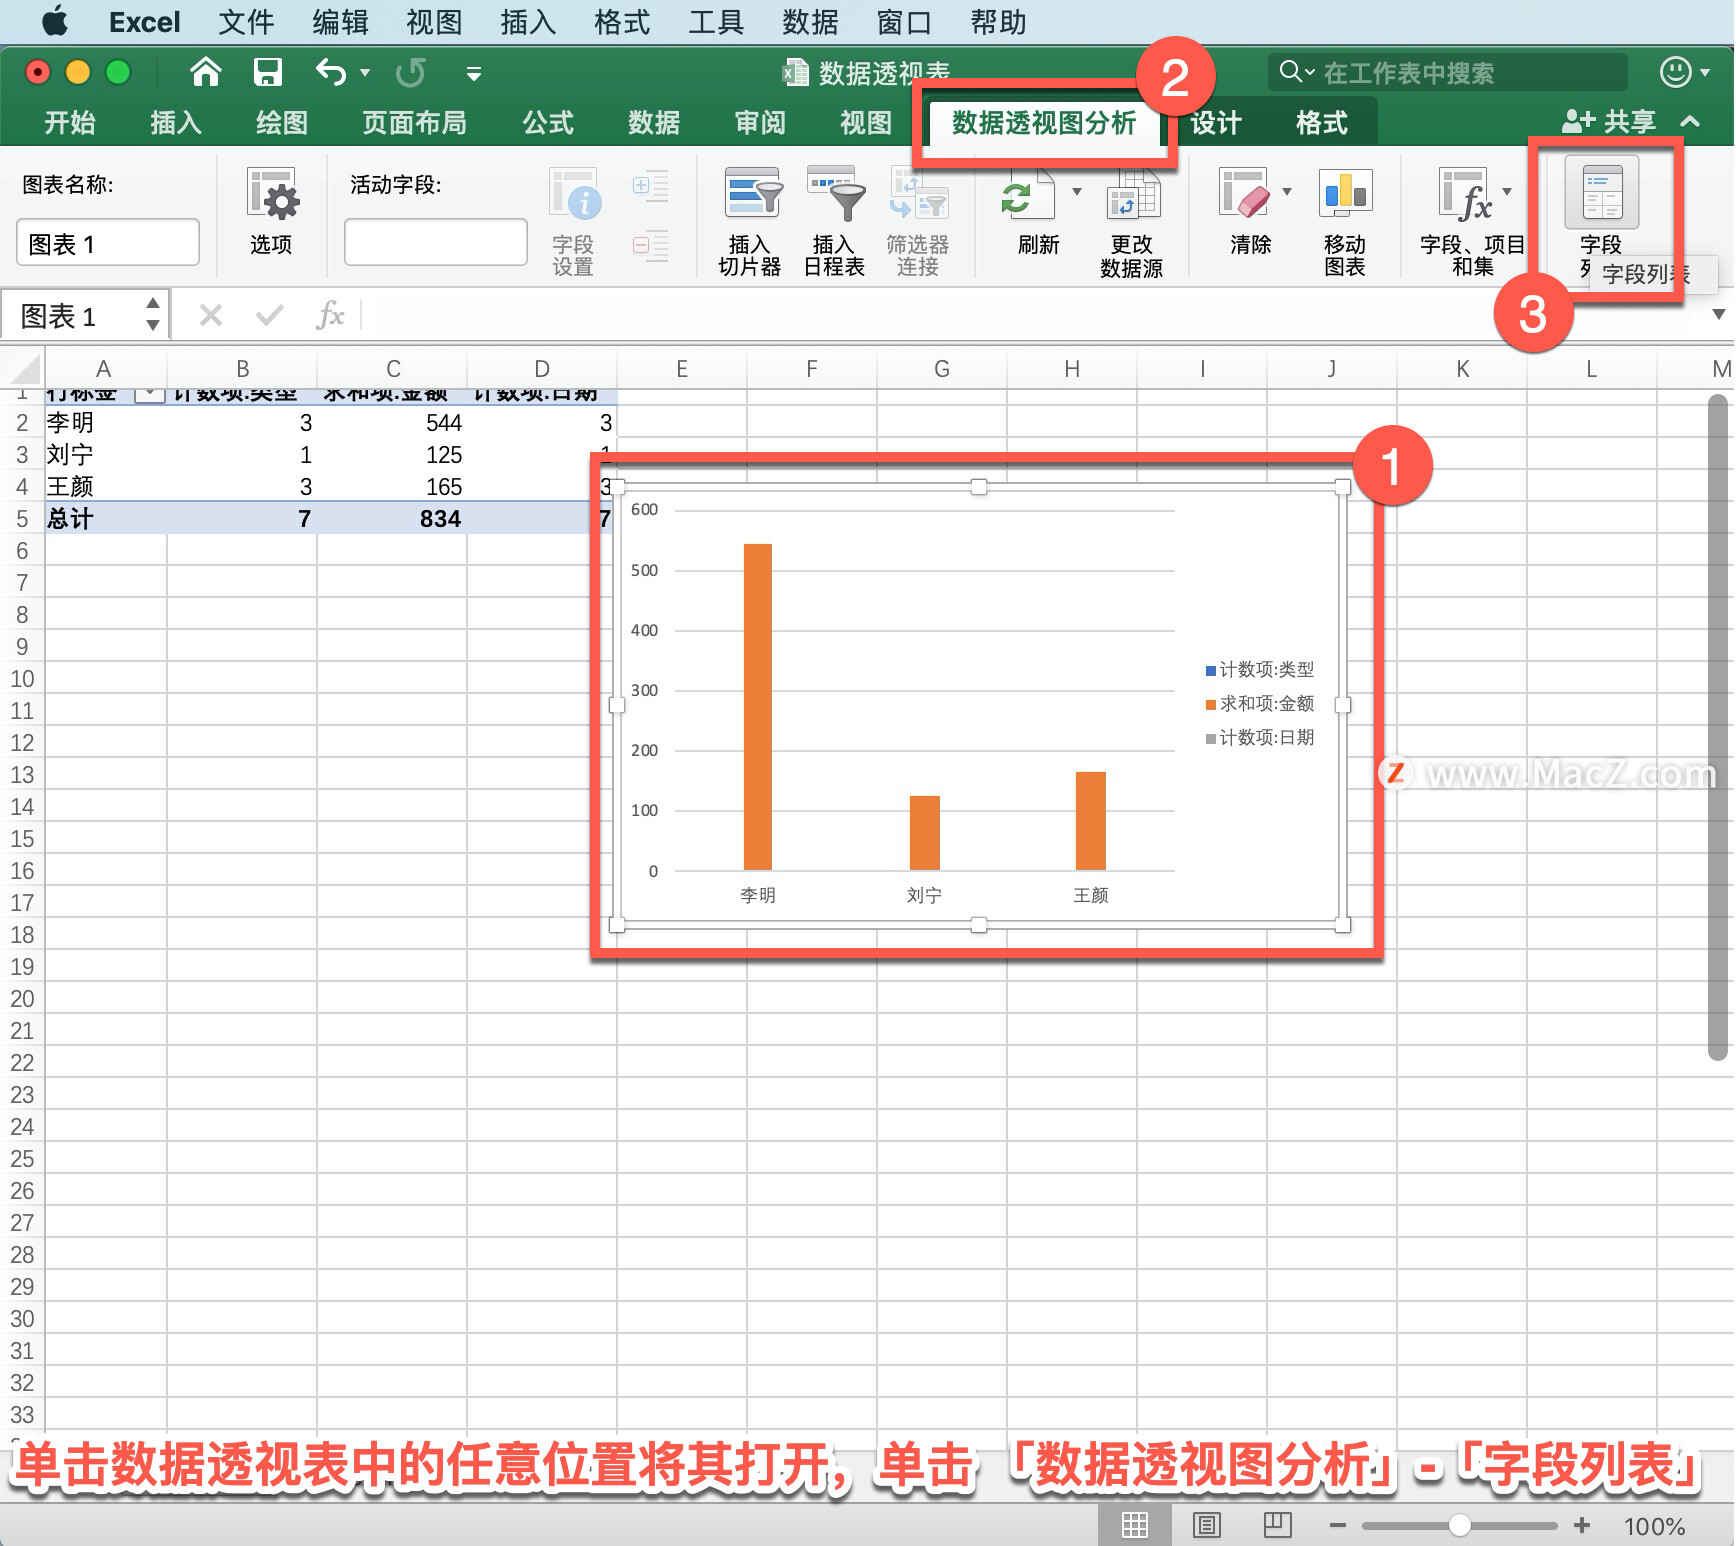Screen dimensions: 1736x1546
Task: Open the 选项 (Options) gear icon
Action: (271, 193)
